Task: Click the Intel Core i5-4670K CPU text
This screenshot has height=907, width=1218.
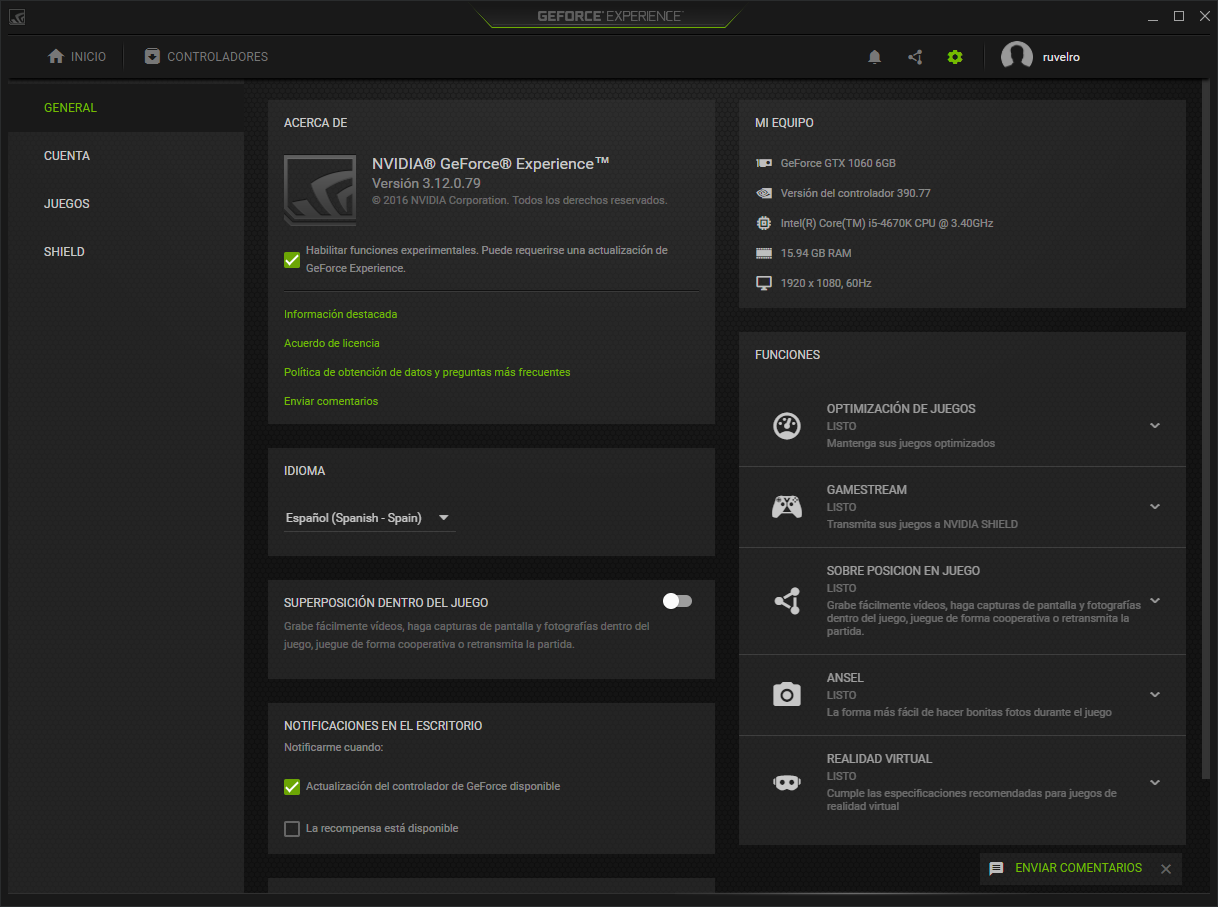Action: (887, 223)
